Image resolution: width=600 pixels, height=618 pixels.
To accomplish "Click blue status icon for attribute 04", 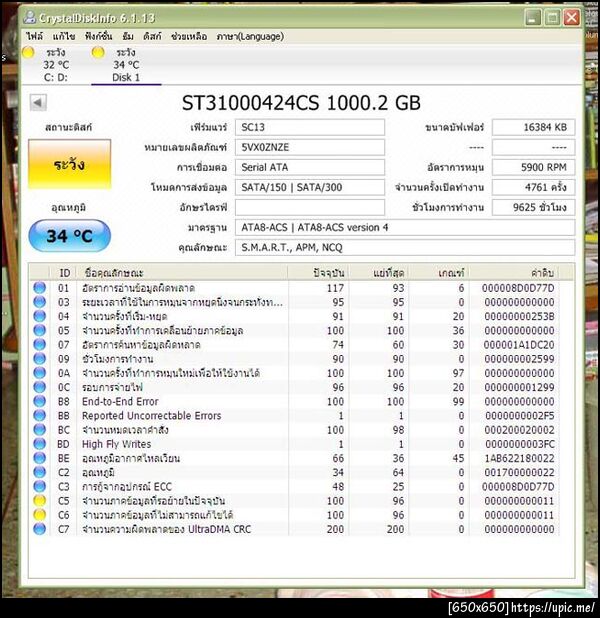I will click(x=39, y=316).
